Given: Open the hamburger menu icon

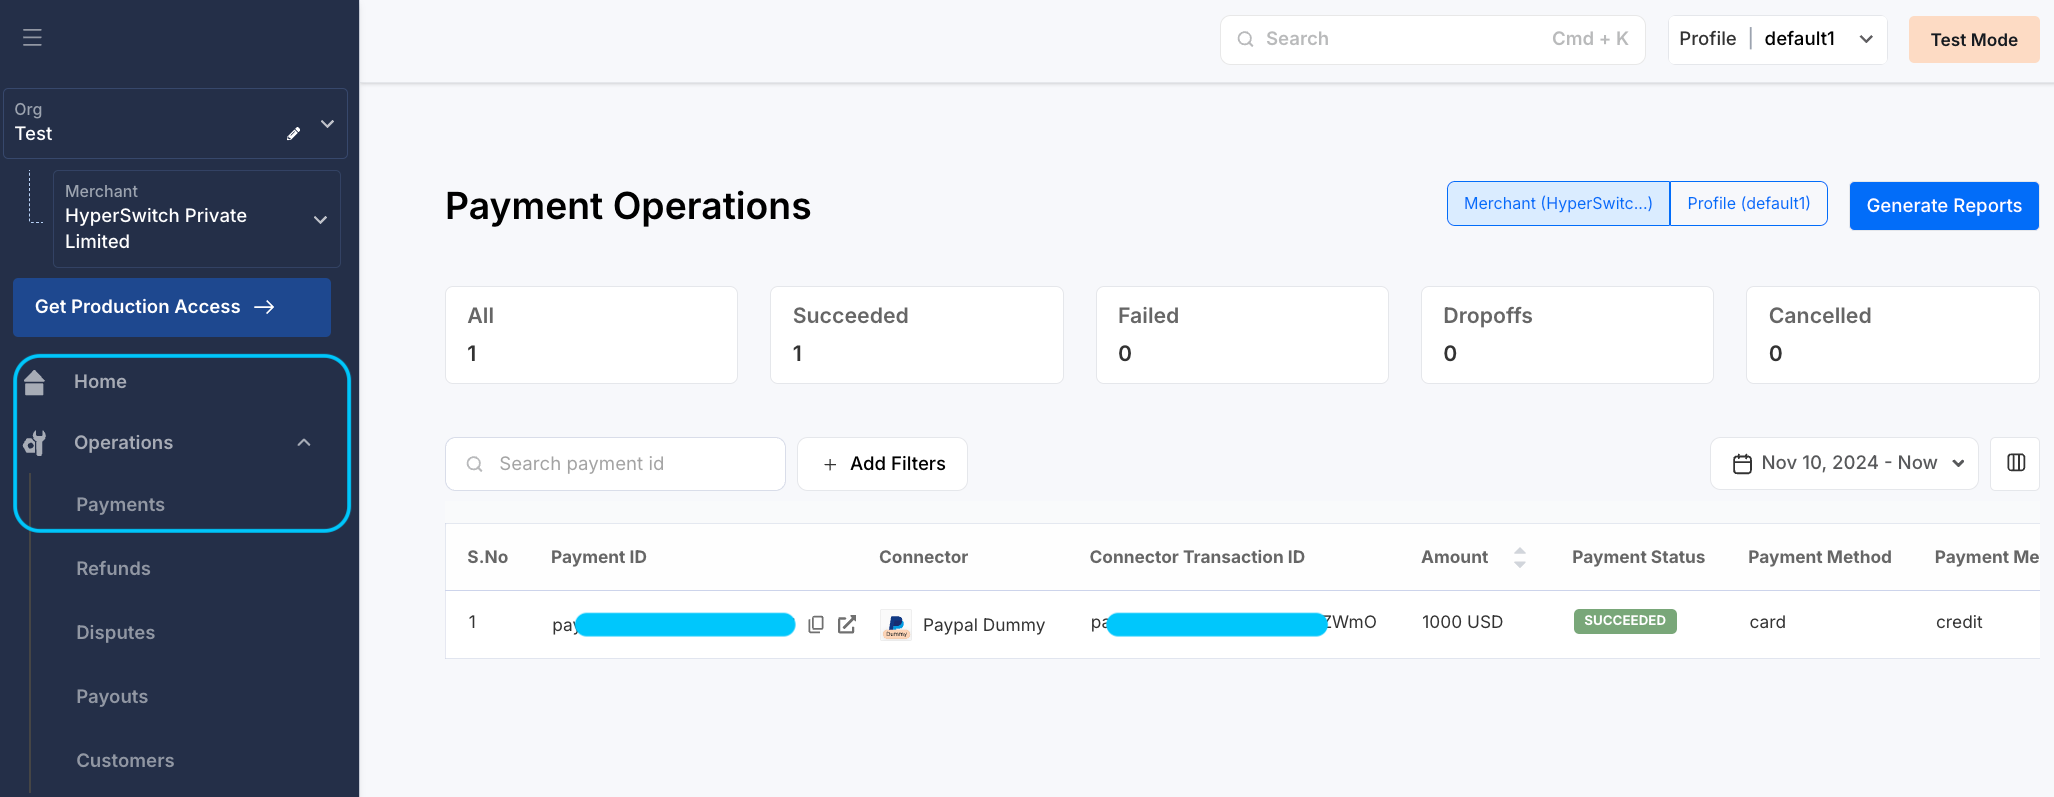Looking at the screenshot, I should [32, 38].
